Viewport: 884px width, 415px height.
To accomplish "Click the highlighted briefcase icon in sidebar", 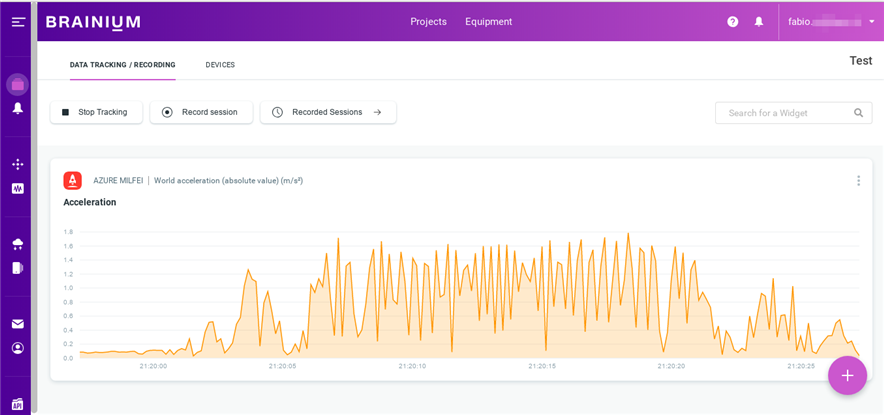I will [17, 84].
